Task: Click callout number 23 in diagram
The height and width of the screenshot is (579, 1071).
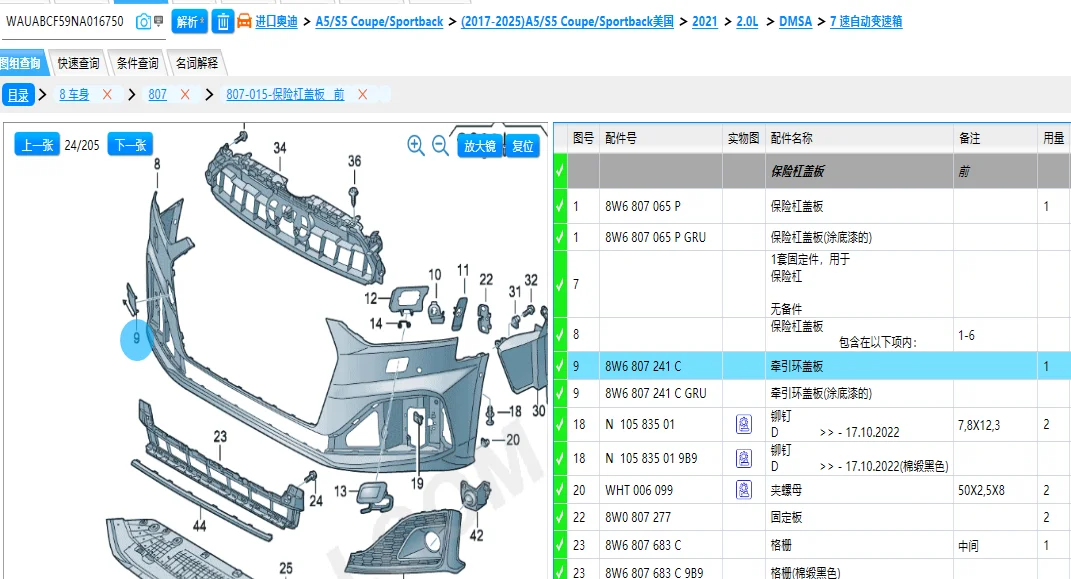Action: (x=220, y=436)
